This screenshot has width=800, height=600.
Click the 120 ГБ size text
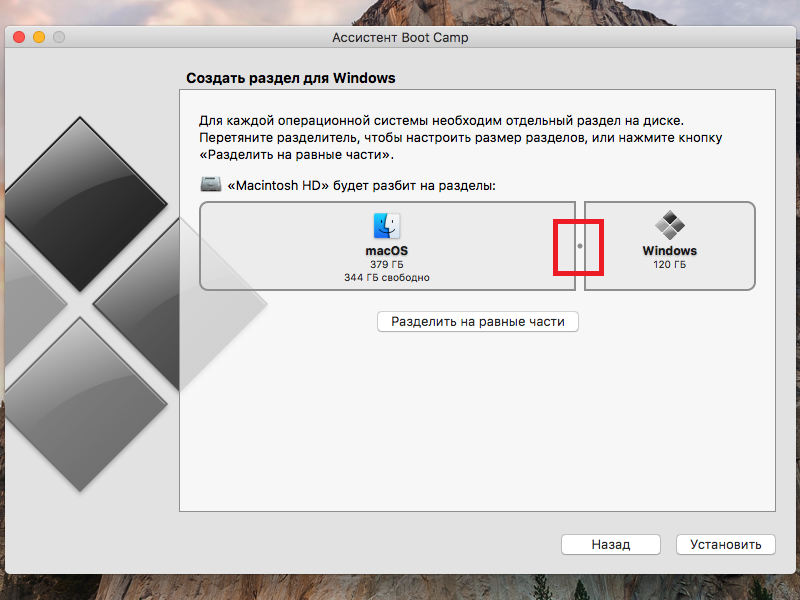click(669, 264)
